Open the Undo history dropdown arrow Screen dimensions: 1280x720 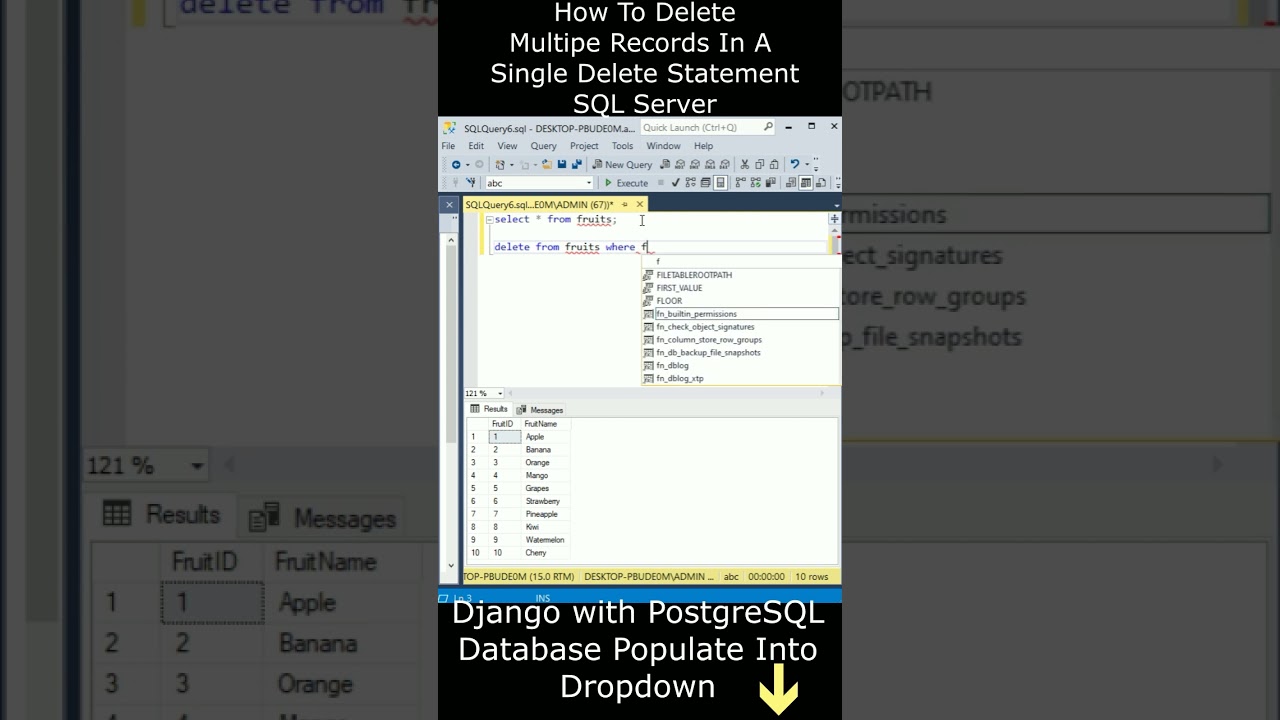(x=807, y=165)
